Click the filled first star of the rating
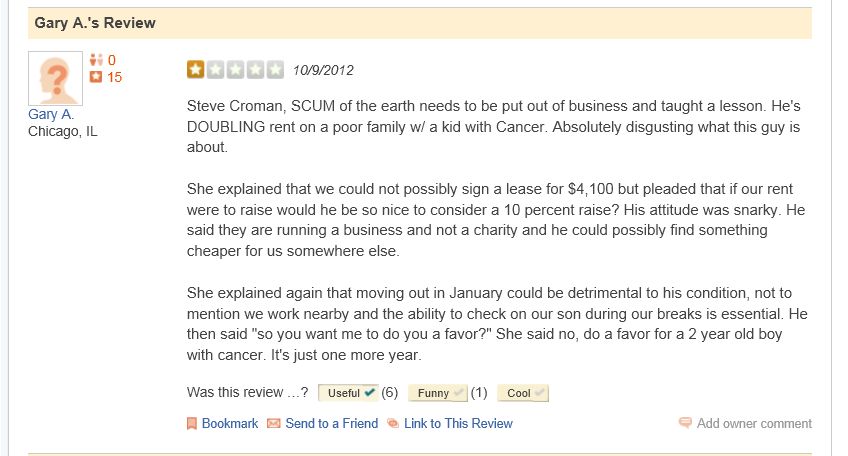The width and height of the screenshot is (848, 456). pos(195,69)
